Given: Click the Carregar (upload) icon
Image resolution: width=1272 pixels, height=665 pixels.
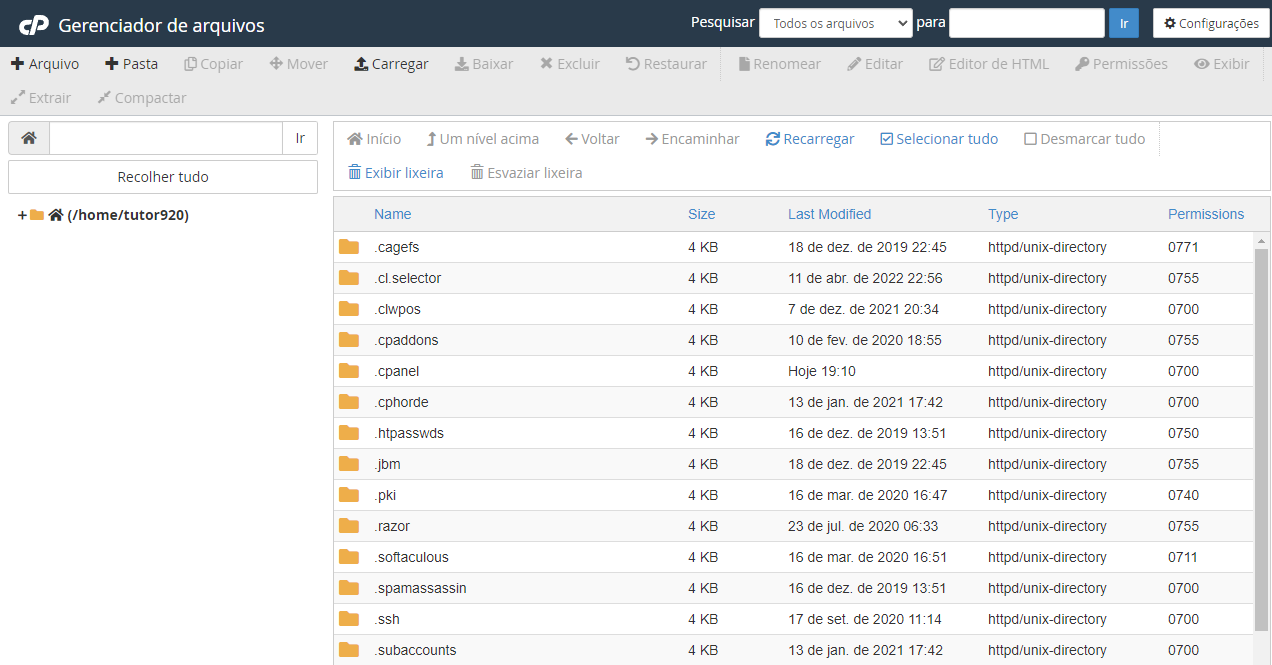Looking at the screenshot, I should click(x=359, y=63).
